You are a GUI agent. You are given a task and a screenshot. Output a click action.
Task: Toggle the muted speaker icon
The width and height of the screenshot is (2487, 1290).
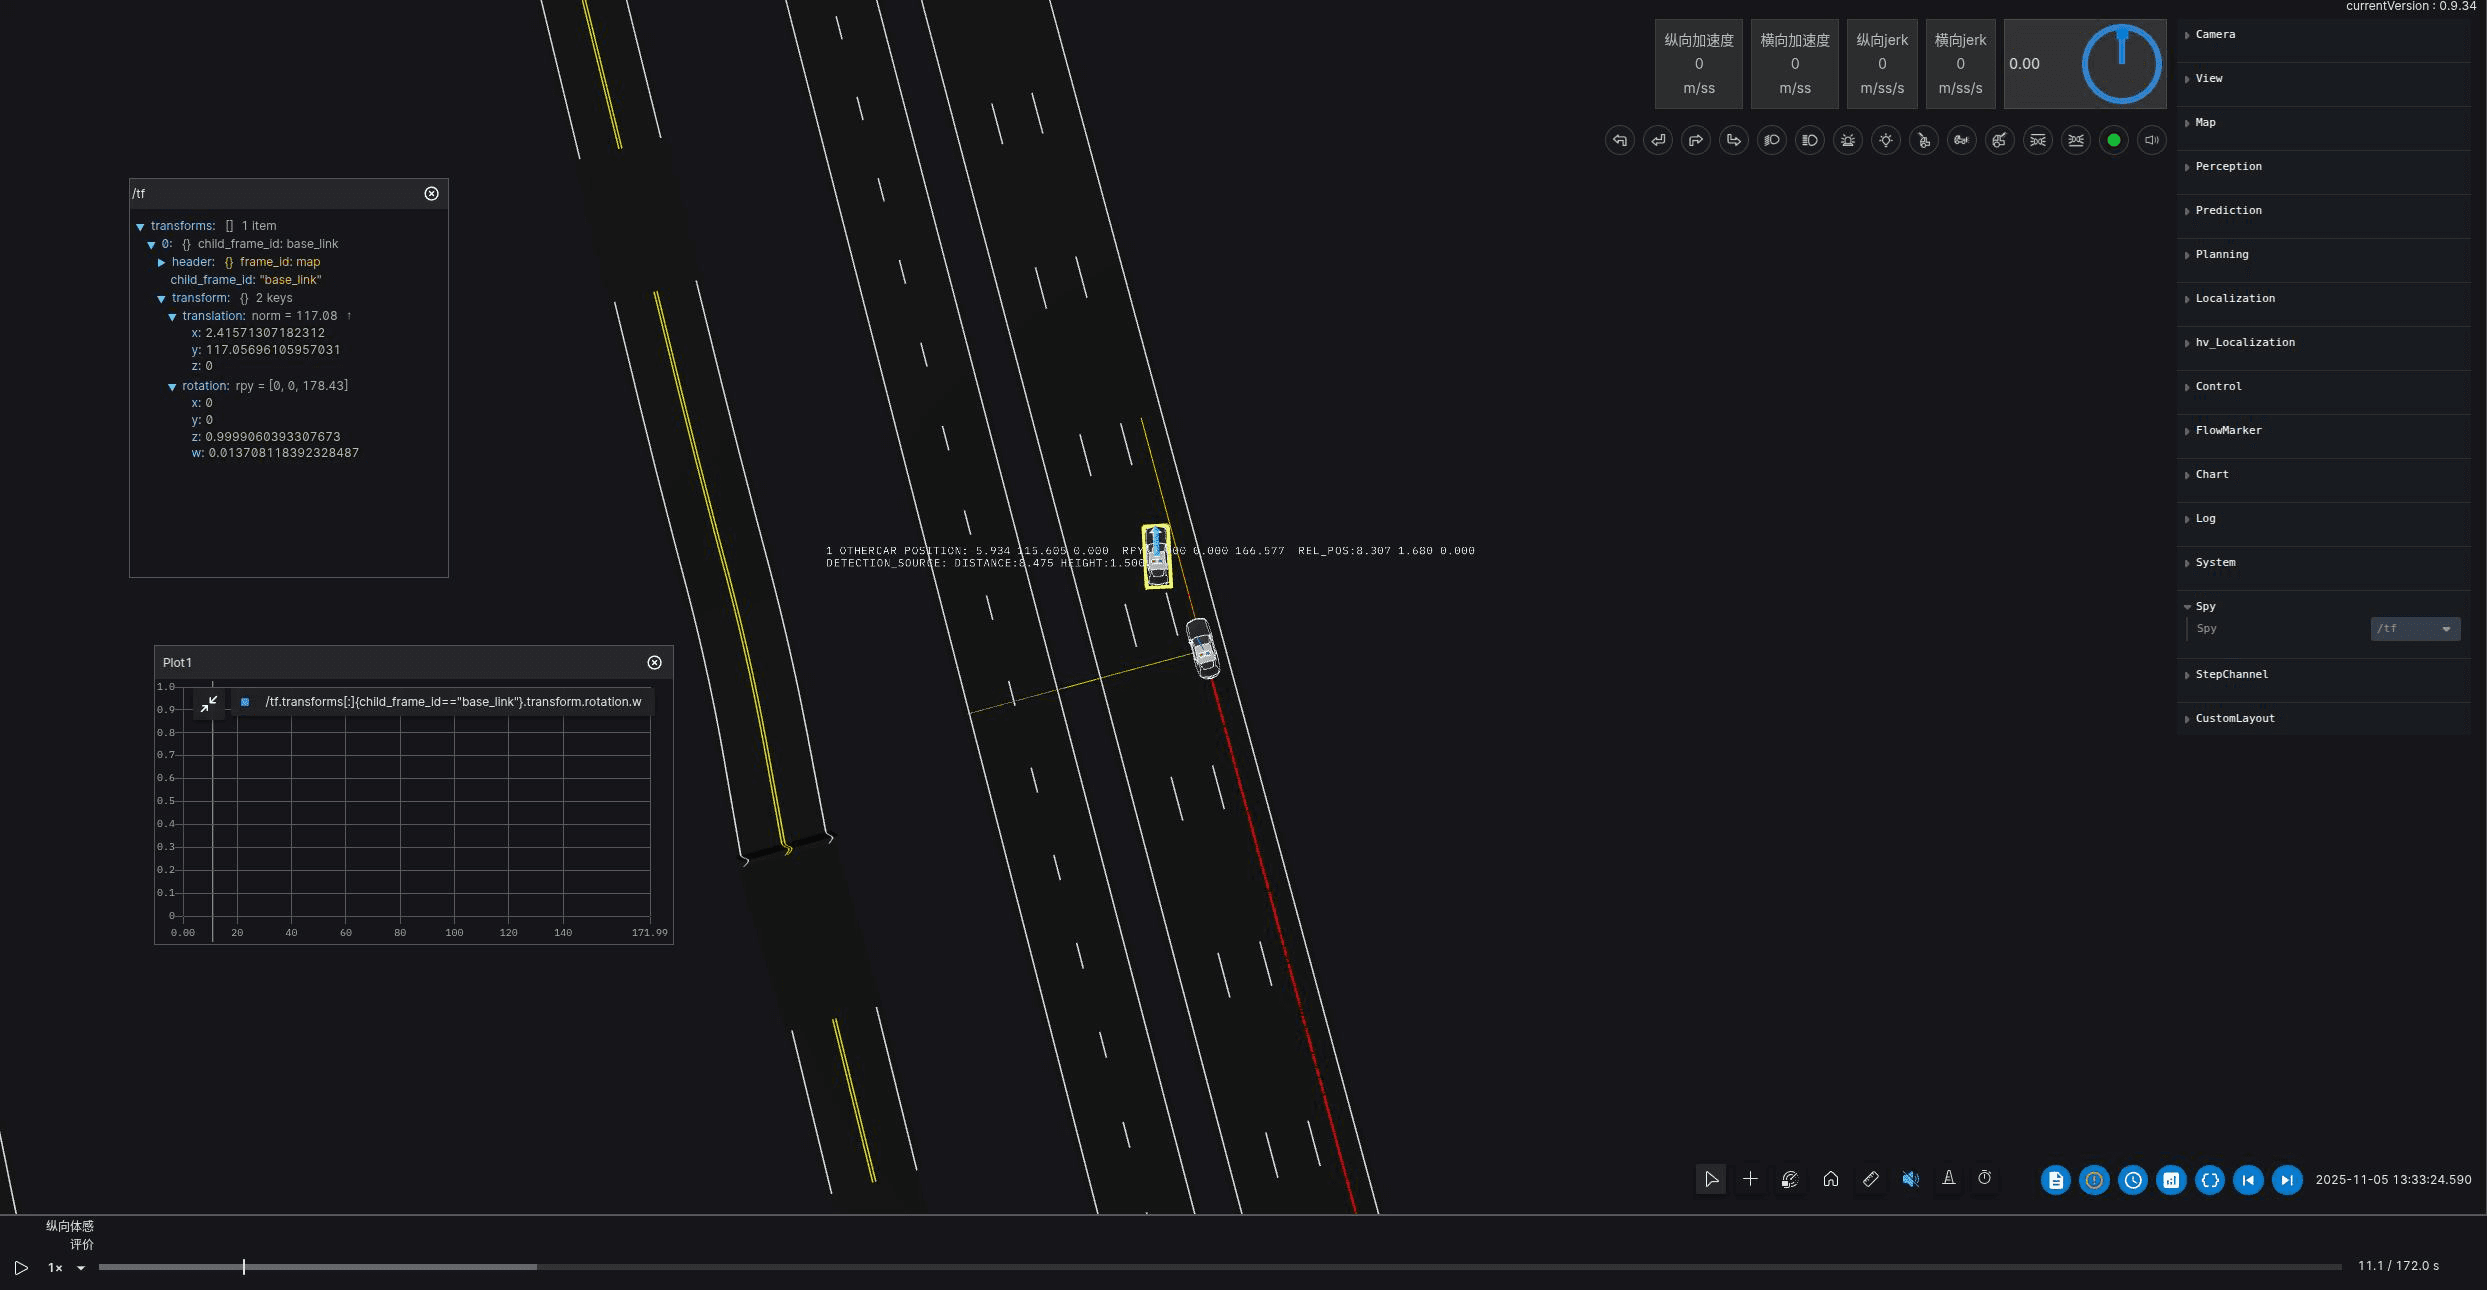click(x=1910, y=1179)
